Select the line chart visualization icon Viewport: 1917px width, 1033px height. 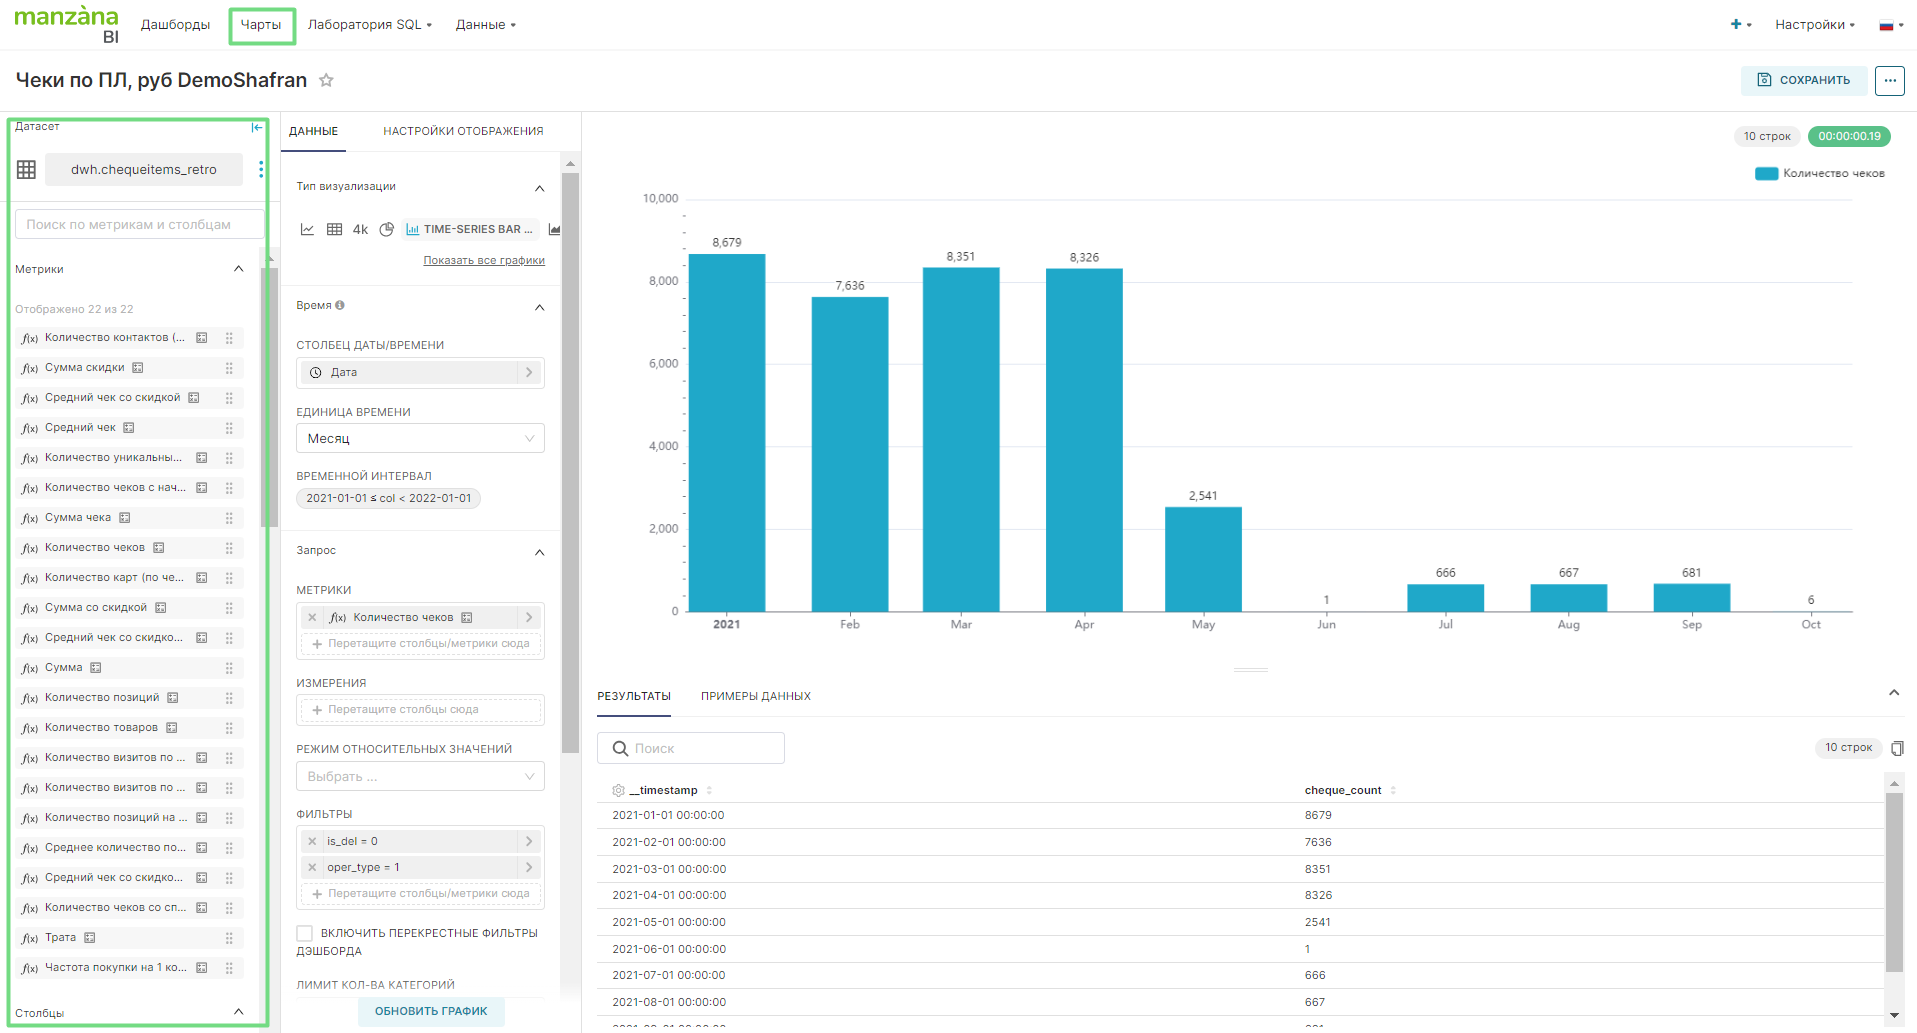pos(307,230)
